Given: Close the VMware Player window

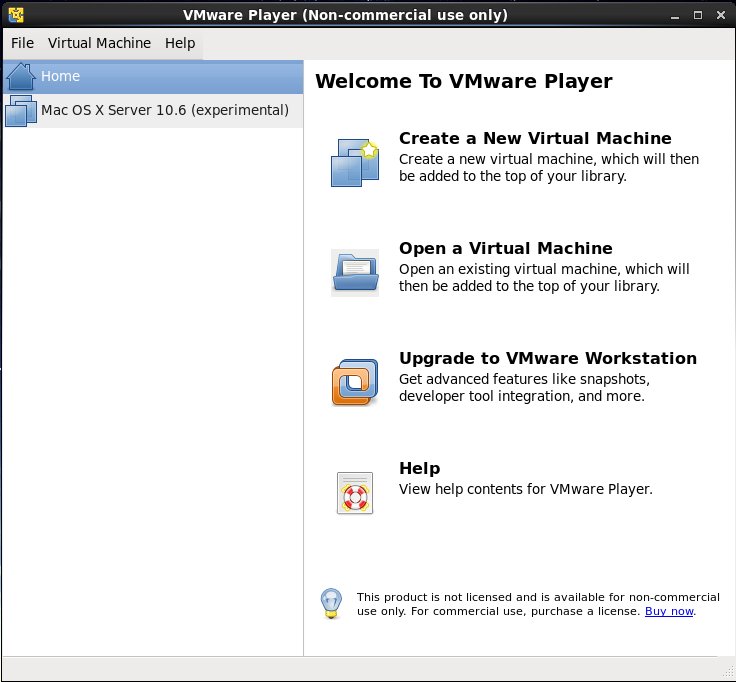Looking at the screenshot, I should pyautogui.click(x=721, y=15).
